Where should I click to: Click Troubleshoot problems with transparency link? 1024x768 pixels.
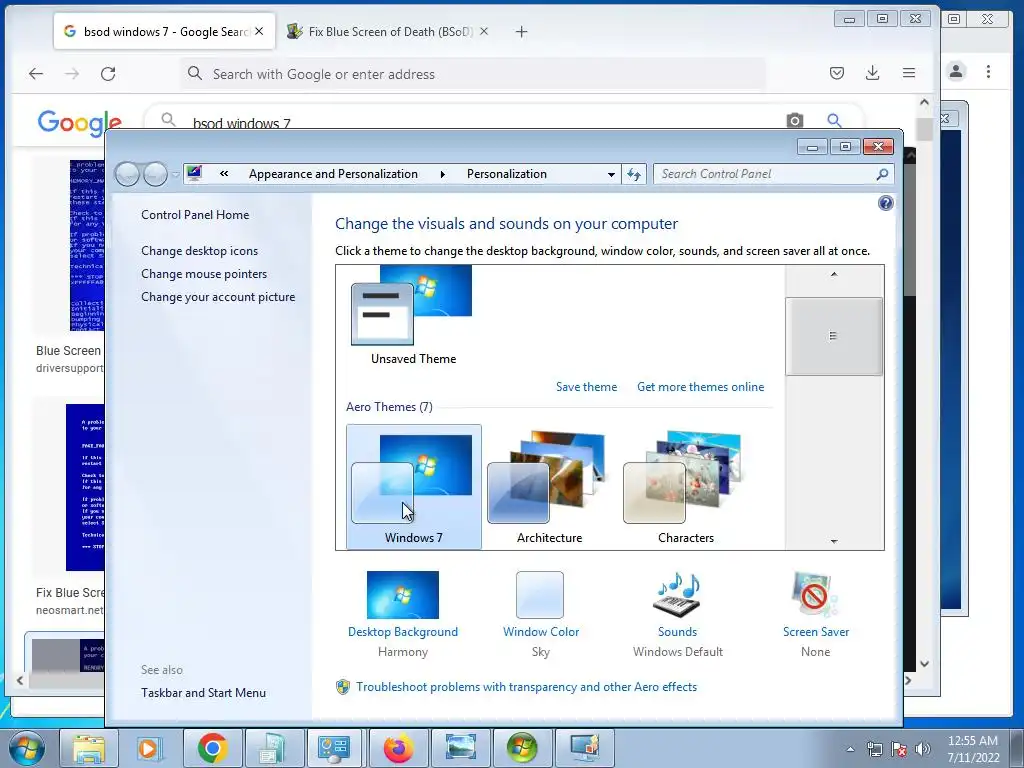(526, 687)
